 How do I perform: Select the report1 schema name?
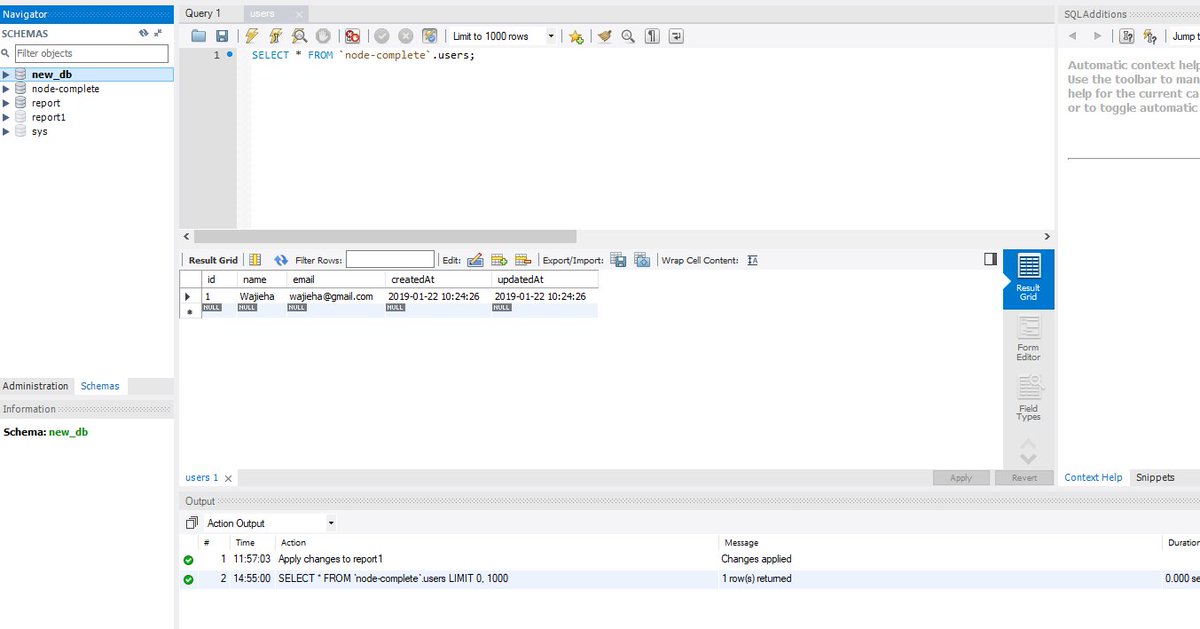coord(48,117)
